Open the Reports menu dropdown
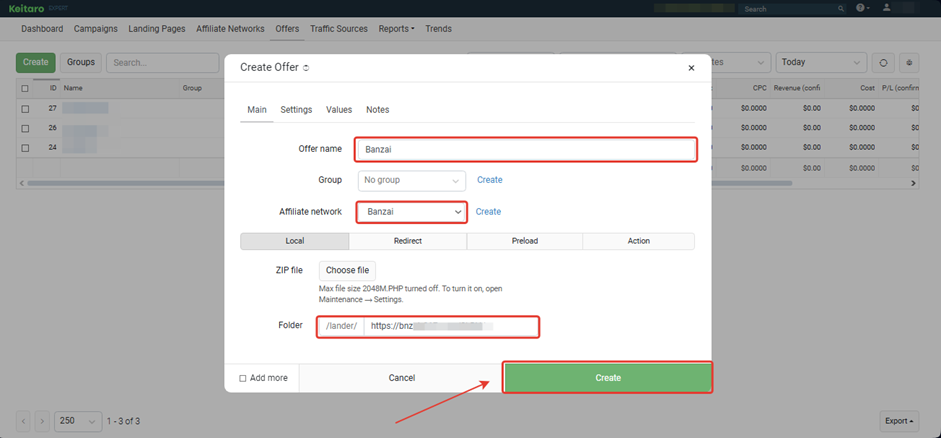The width and height of the screenshot is (941, 438). pyautogui.click(x=396, y=29)
